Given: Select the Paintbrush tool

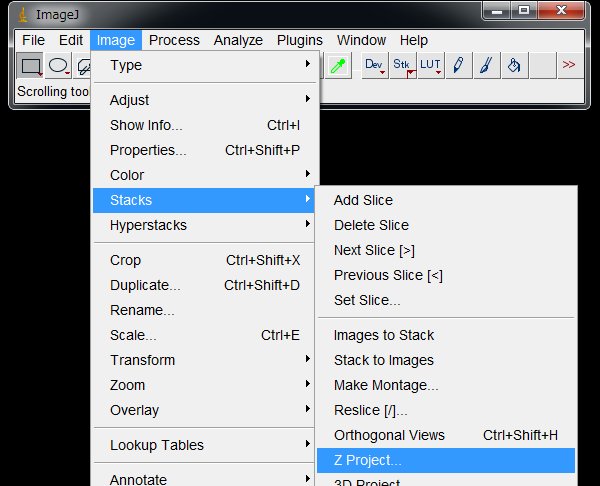Looking at the screenshot, I should pos(487,65).
